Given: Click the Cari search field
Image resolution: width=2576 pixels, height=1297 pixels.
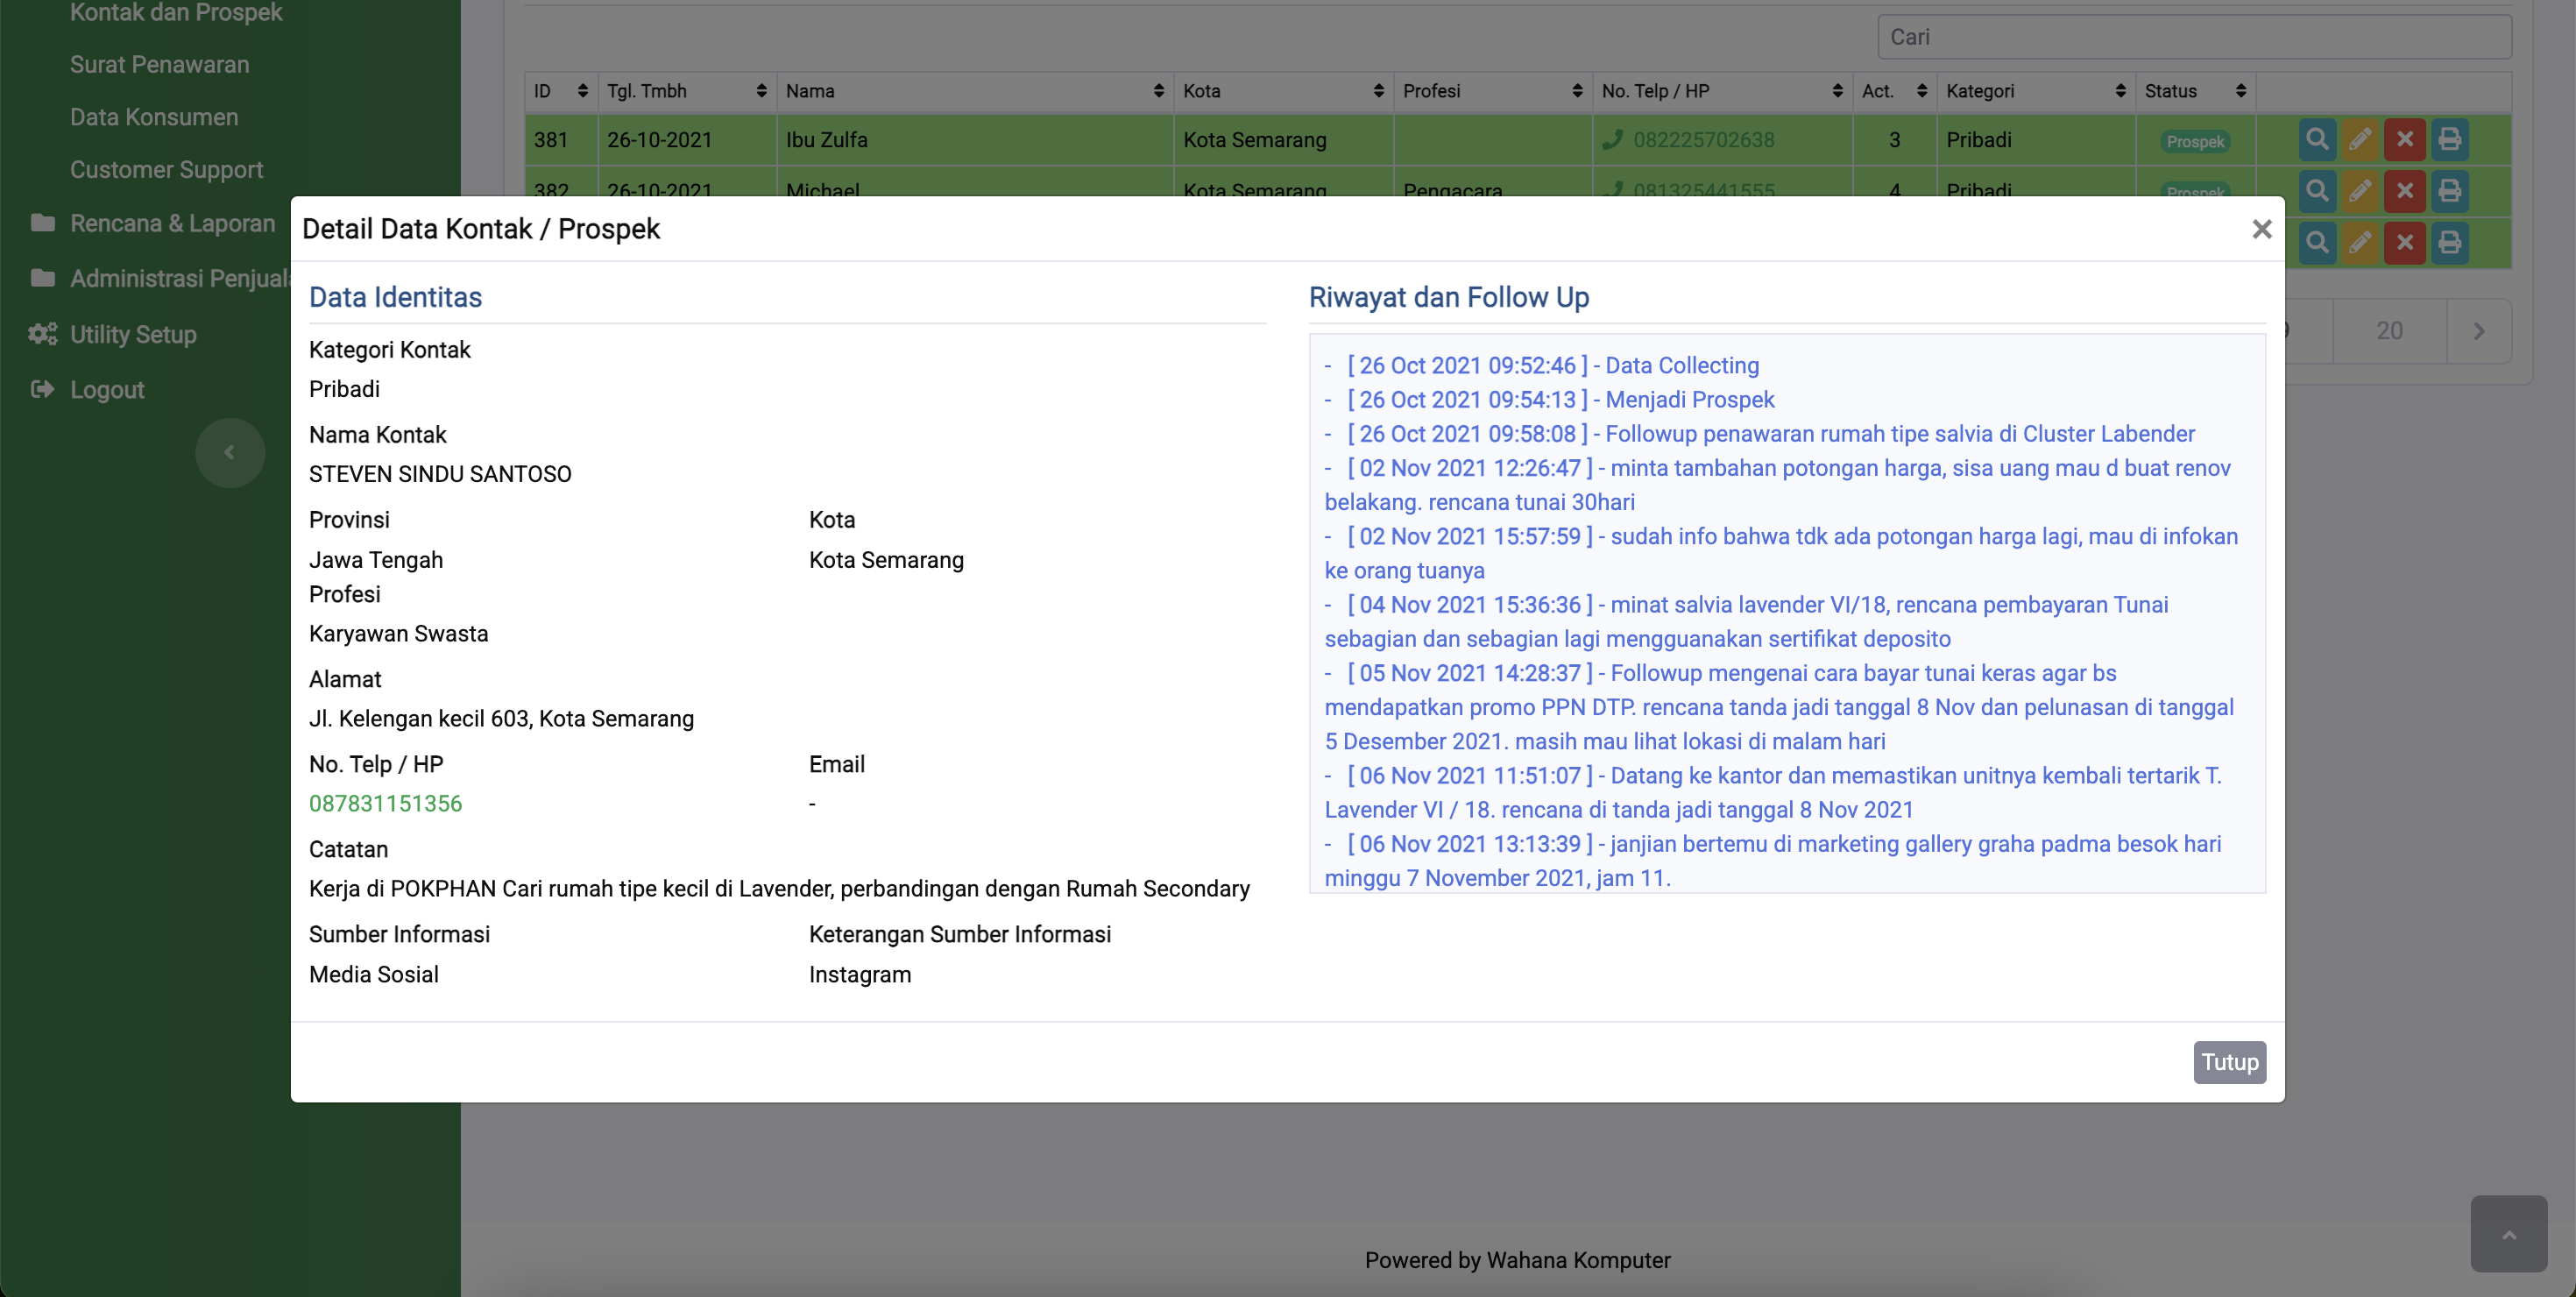Looking at the screenshot, I should click(x=2193, y=37).
